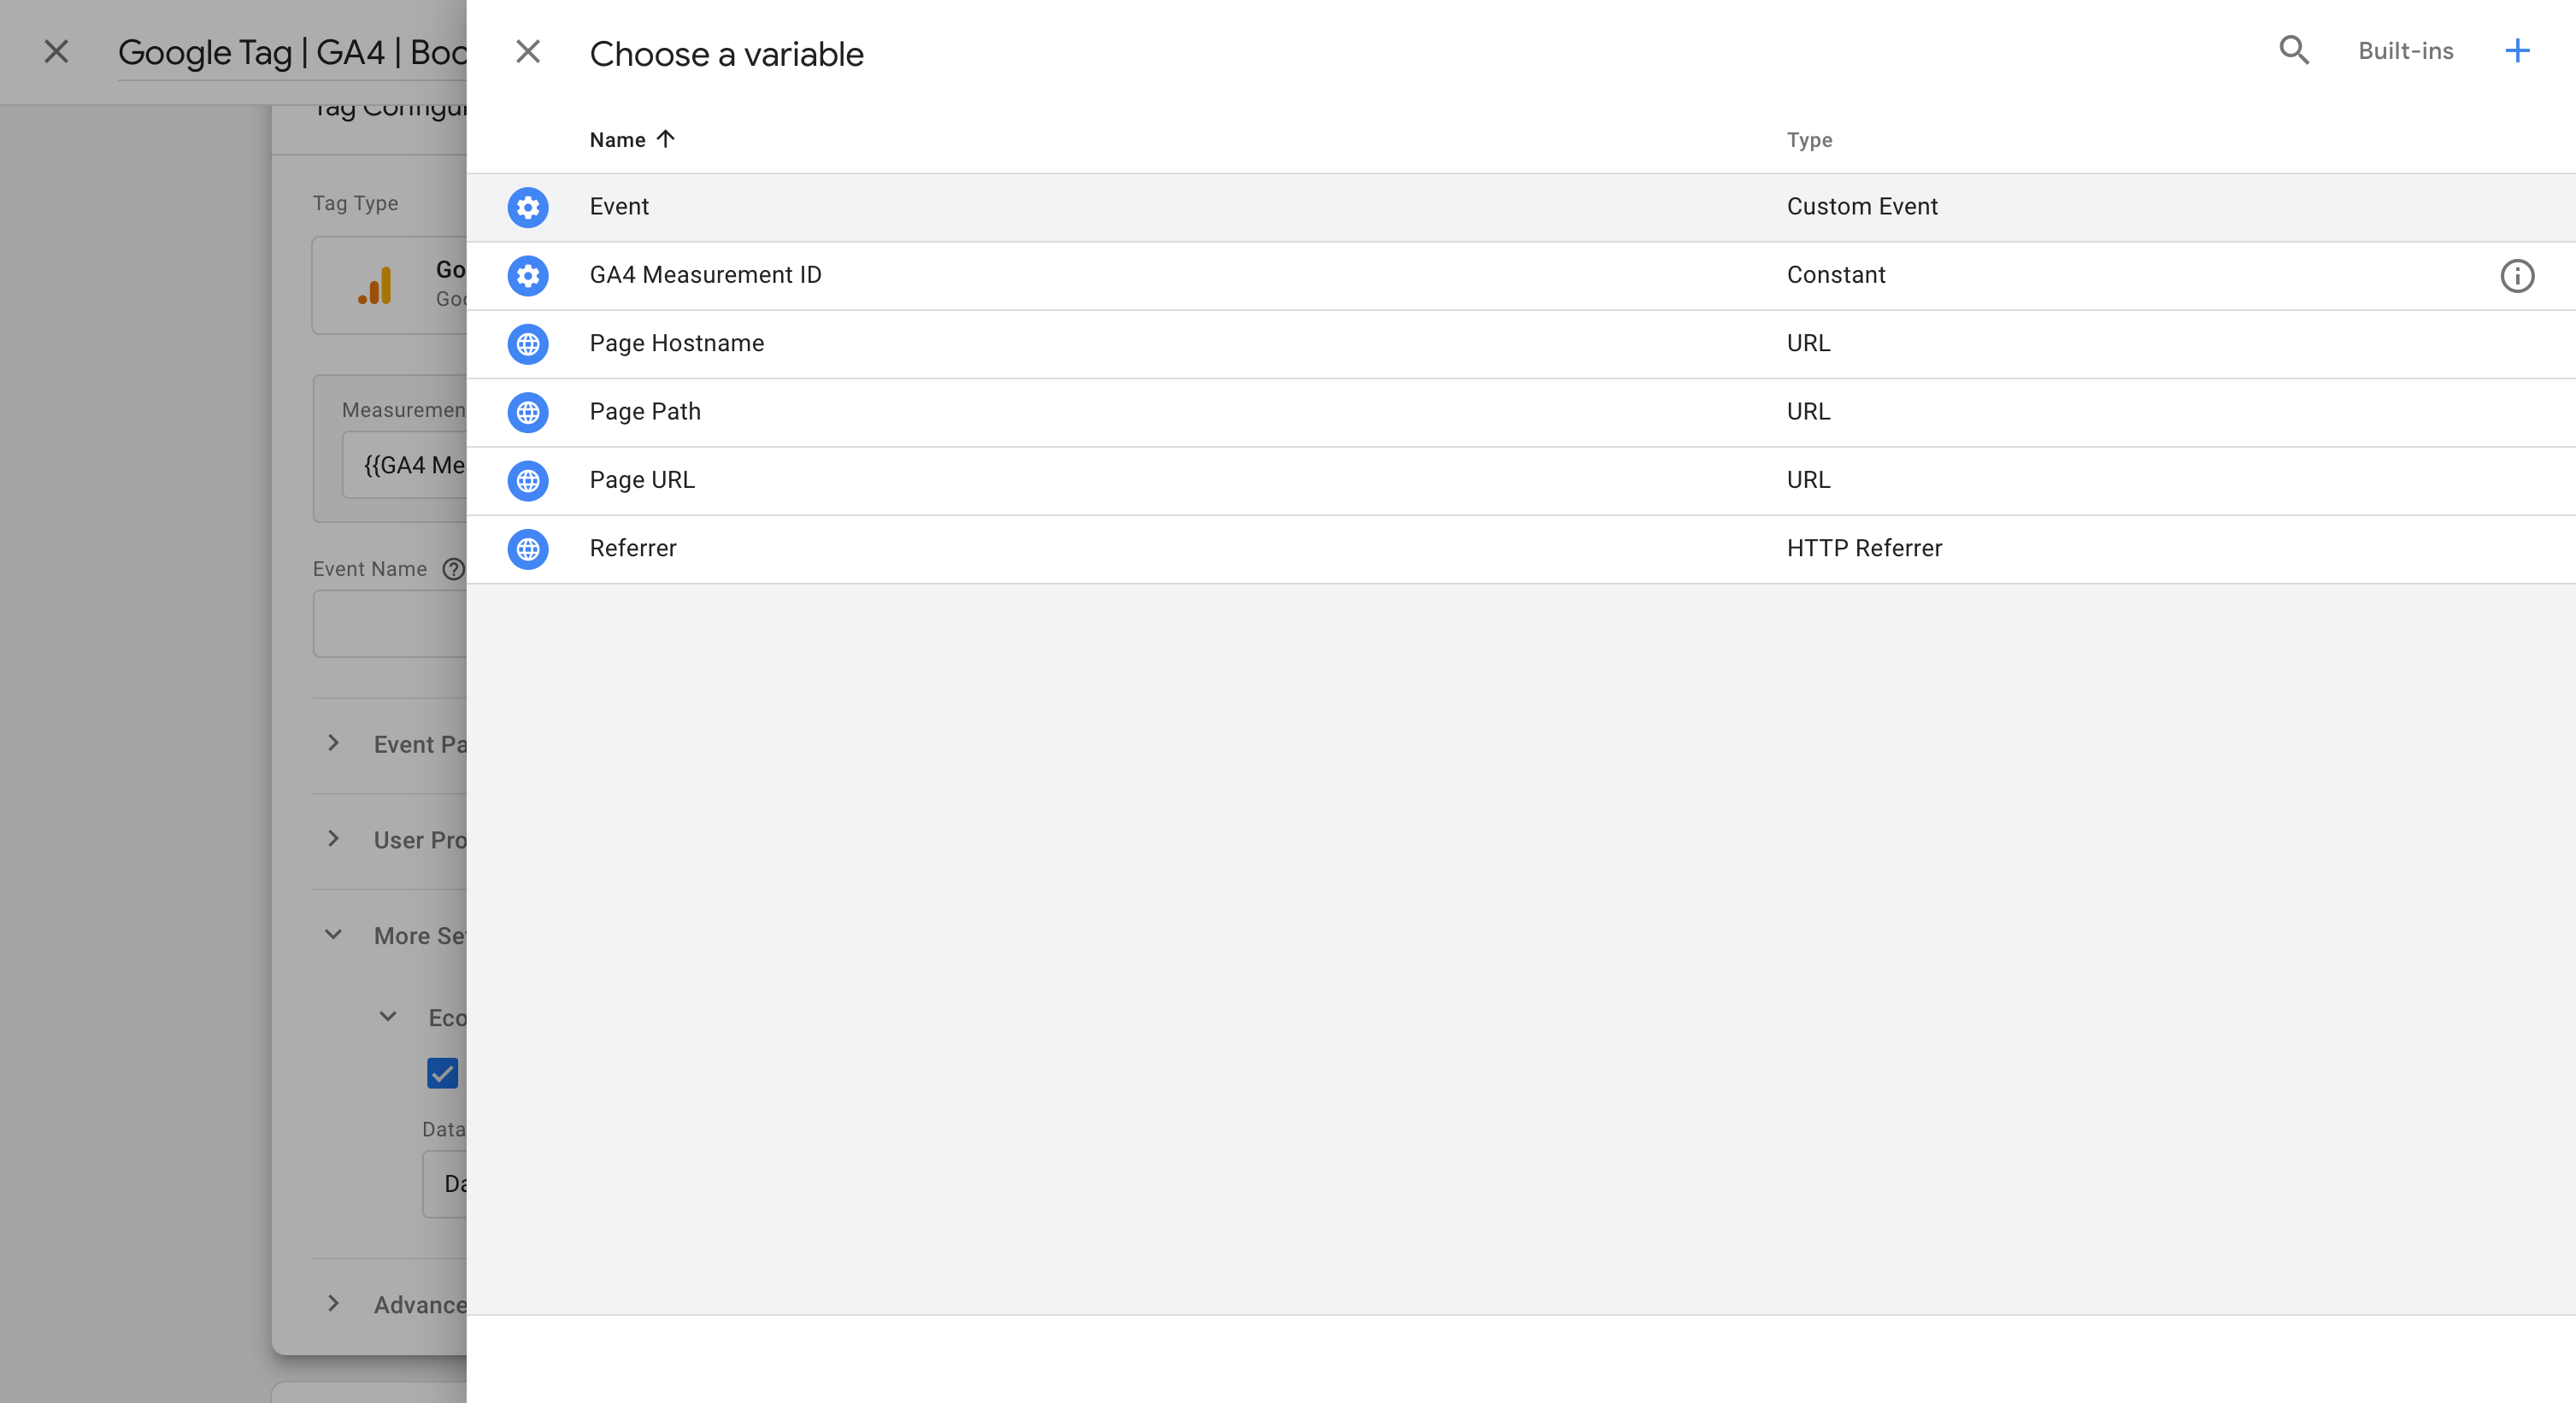Select the Event variable row
This screenshot has height=1403, width=2576.
tap(1521, 207)
